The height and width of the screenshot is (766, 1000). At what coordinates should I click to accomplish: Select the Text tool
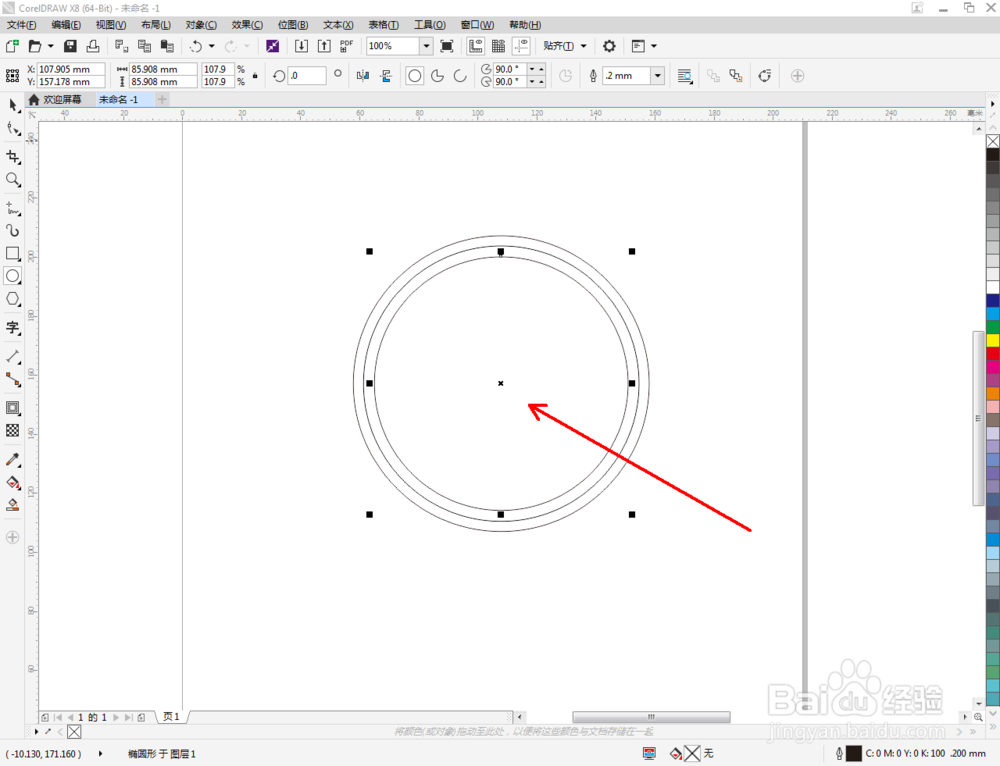click(13, 328)
